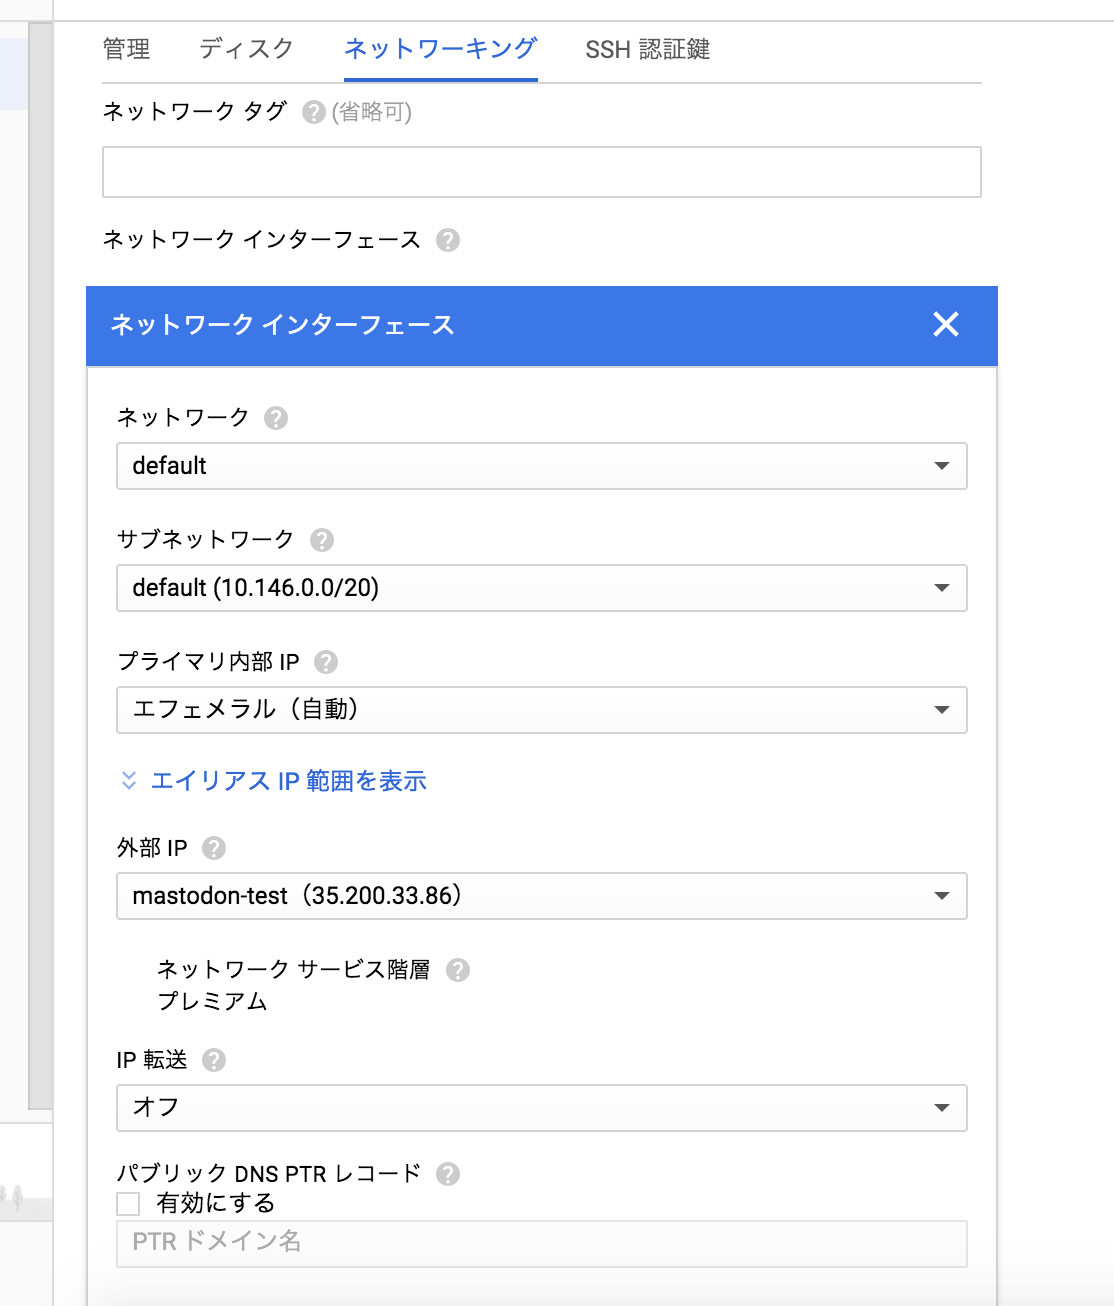The image size is (1114, 1306).
Task: Click help icon next to プライマリ内部 IP
Action: [326, 662]
